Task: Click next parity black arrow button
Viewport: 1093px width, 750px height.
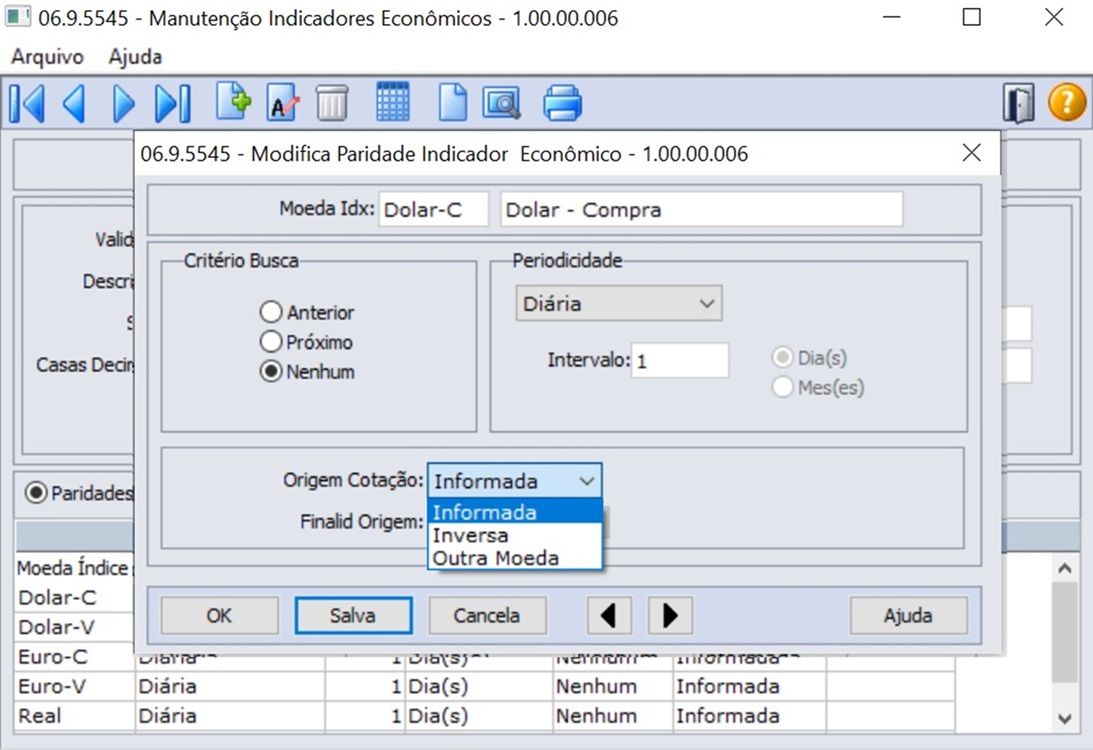Action: click(670, 615)
